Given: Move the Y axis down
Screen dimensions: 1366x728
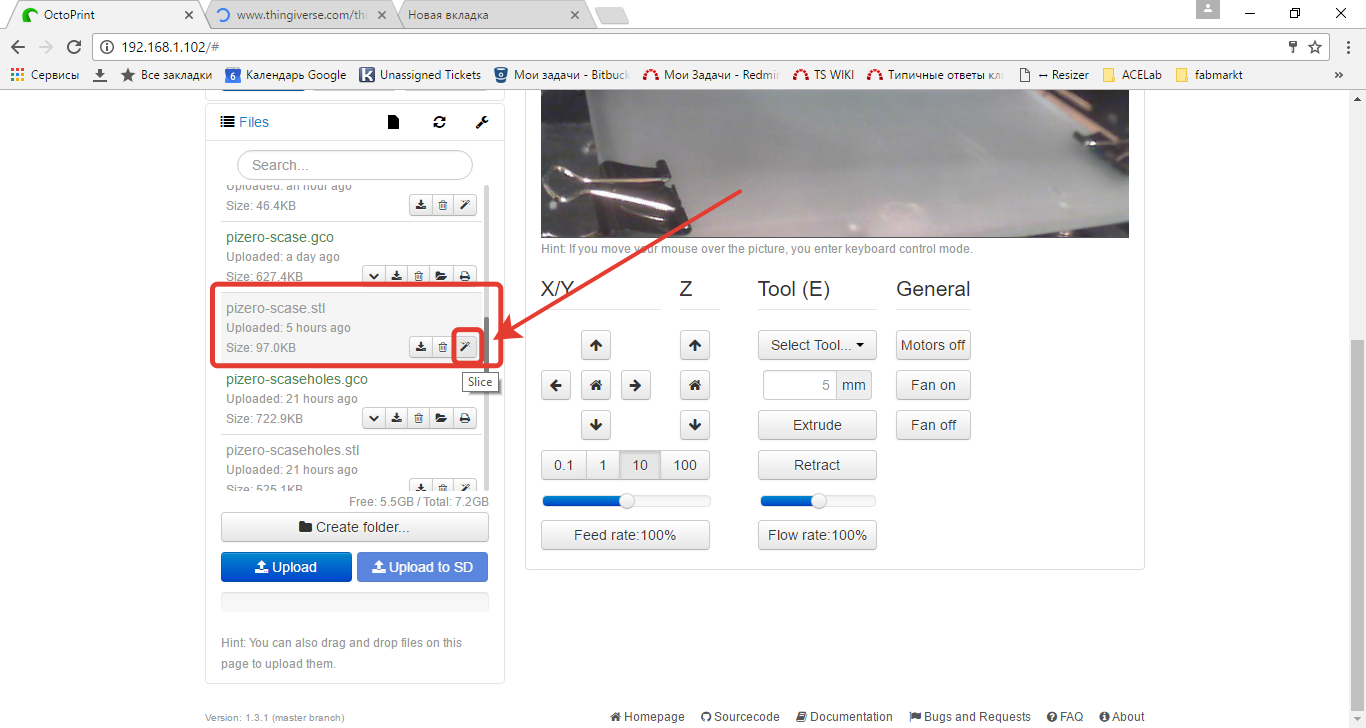Looking at the screenshot, I should click(596, 425).
